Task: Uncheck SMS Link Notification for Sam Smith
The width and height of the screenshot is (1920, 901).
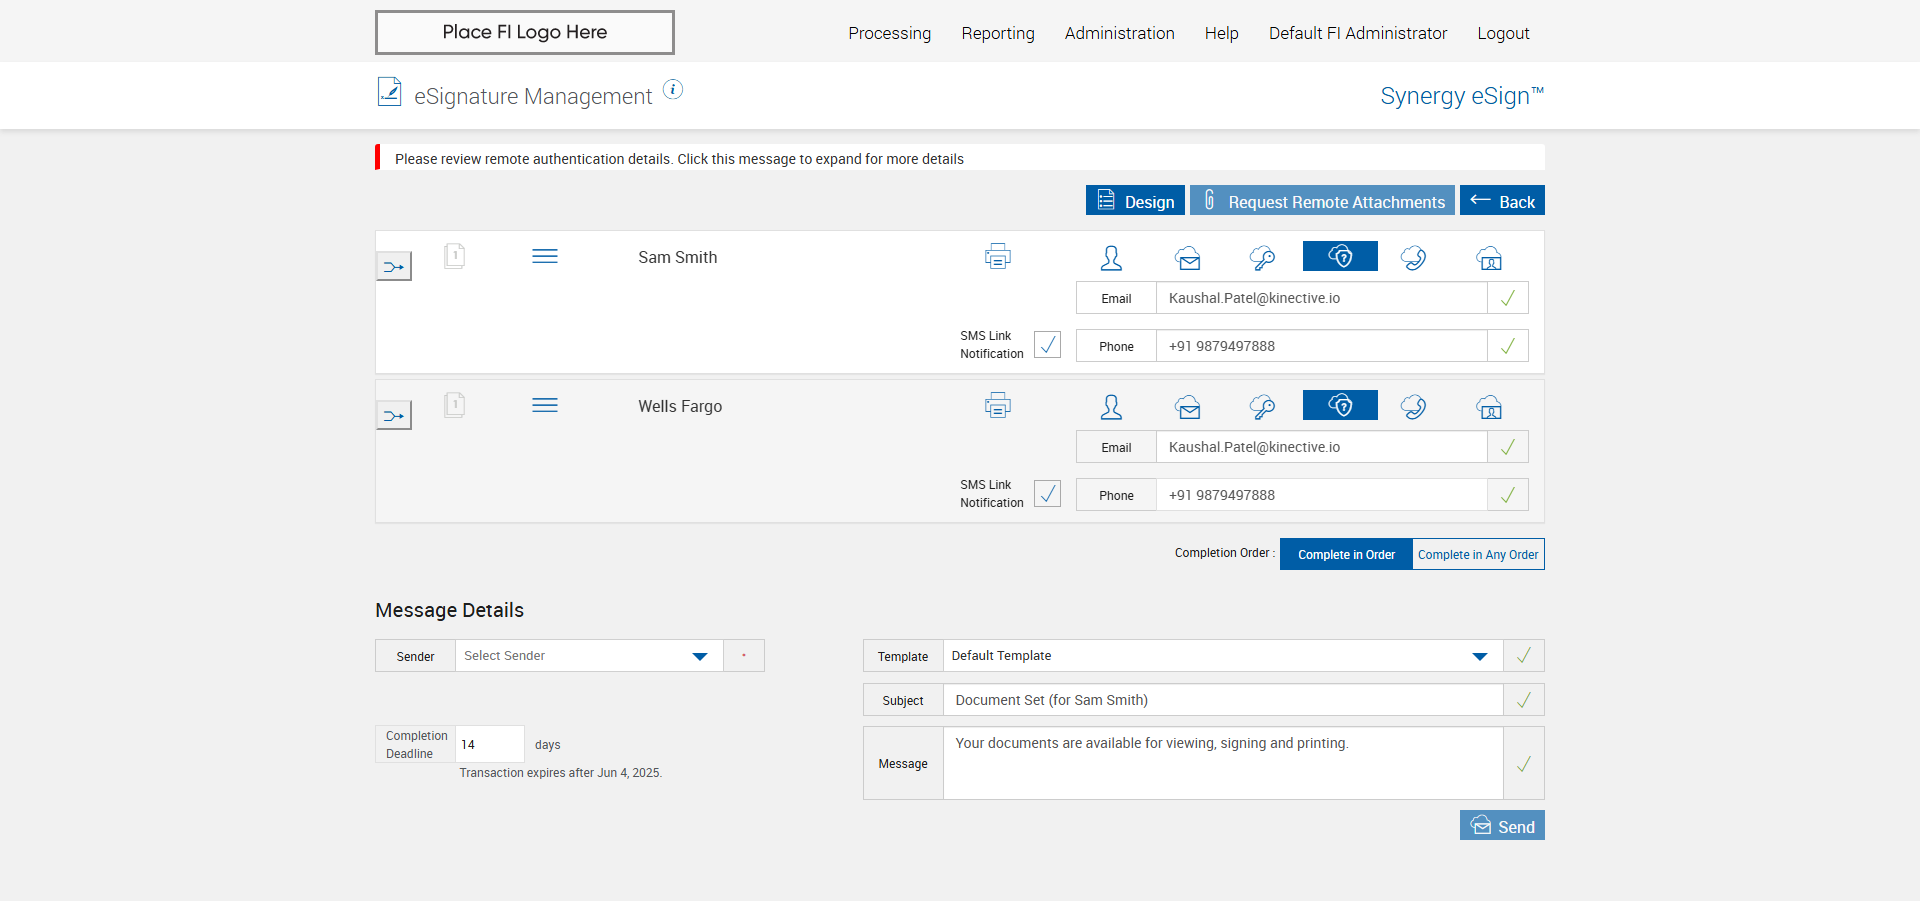Action: [x=1047, y=345]
